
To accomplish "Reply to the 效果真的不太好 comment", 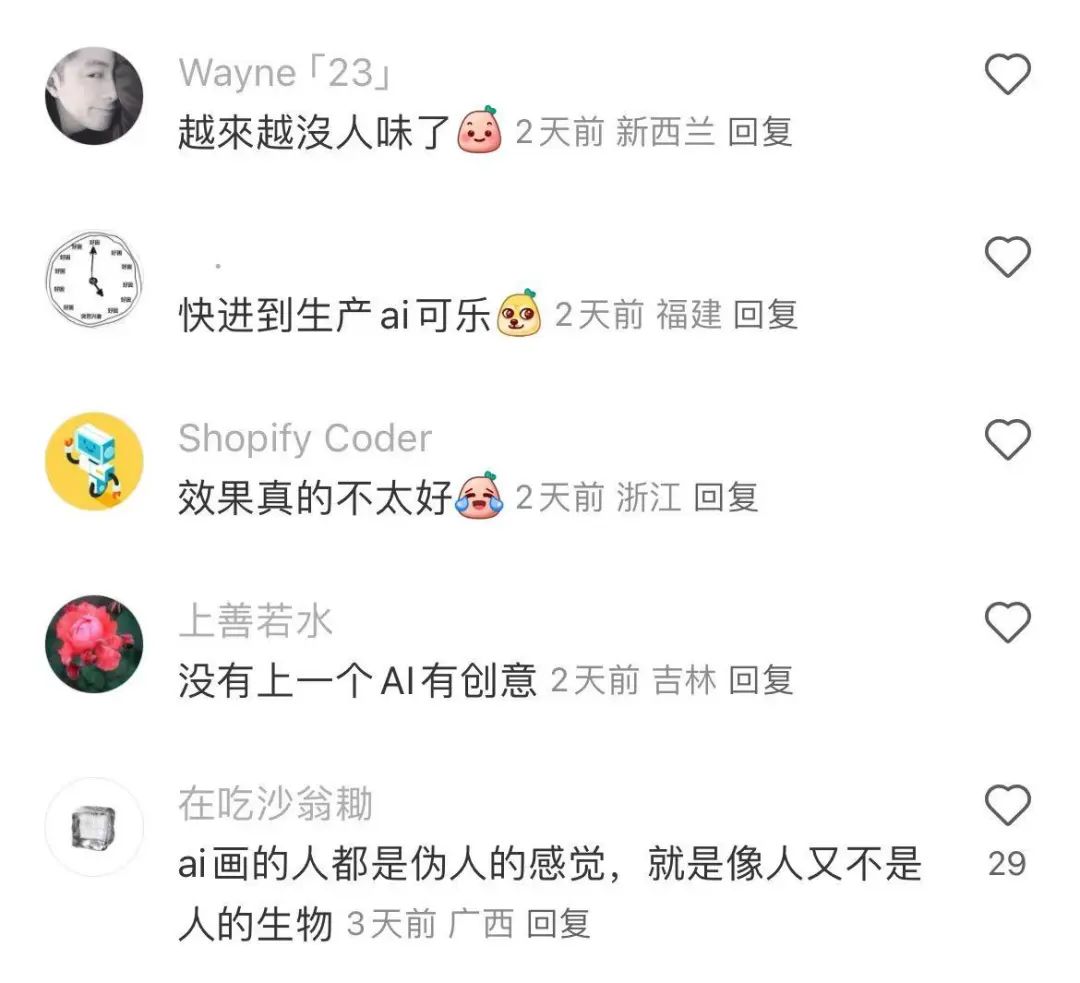I will 725,497.
